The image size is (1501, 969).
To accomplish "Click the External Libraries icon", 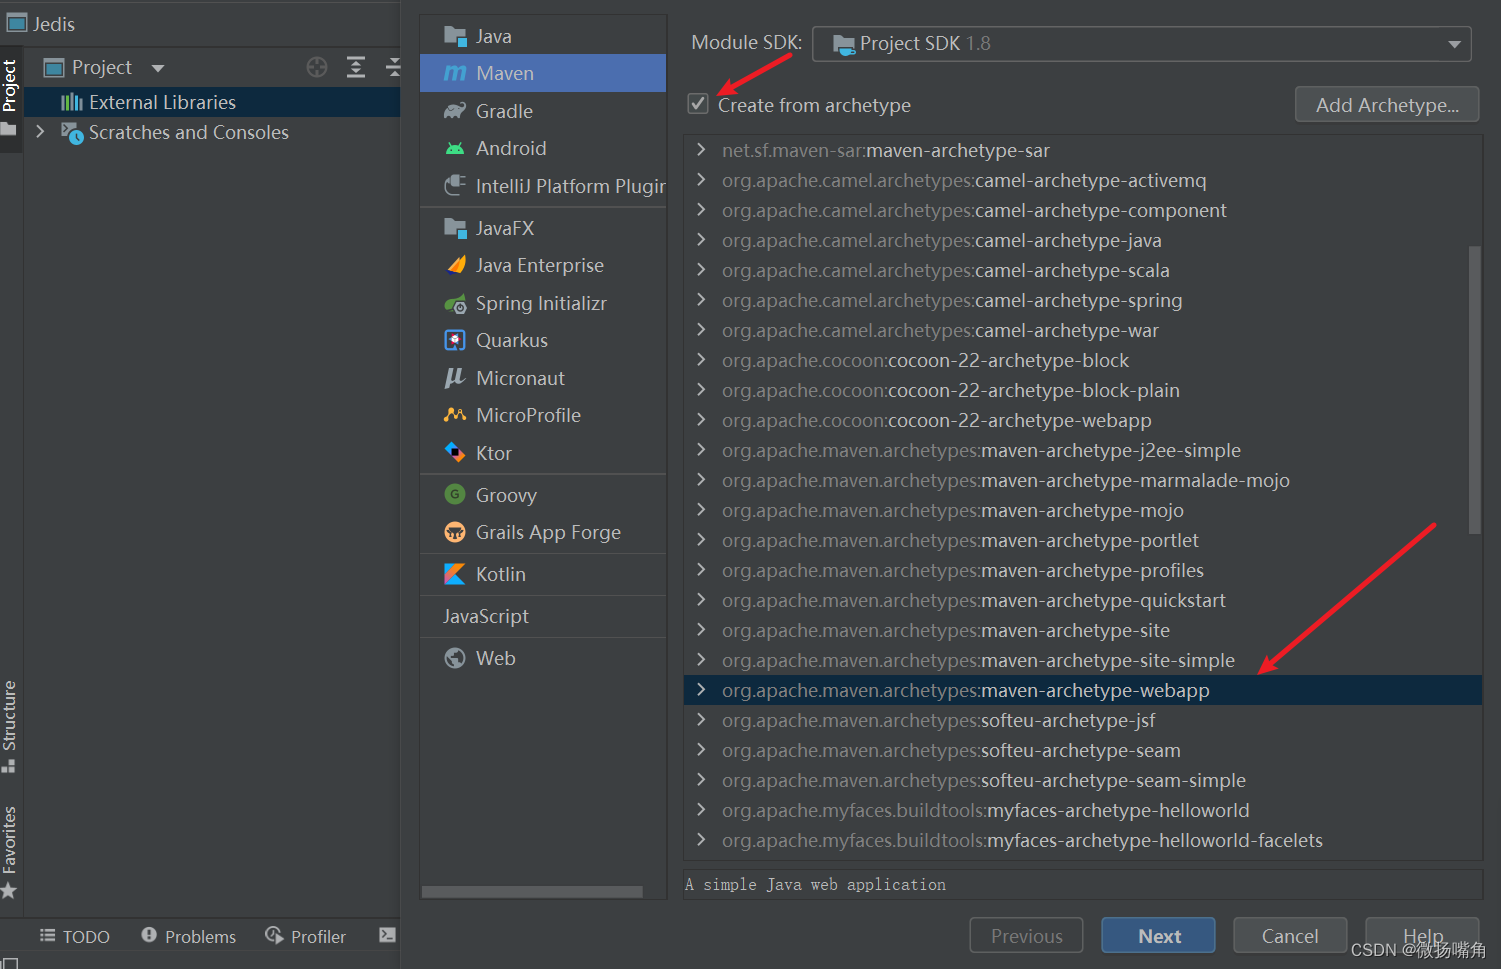I will 72,102.
